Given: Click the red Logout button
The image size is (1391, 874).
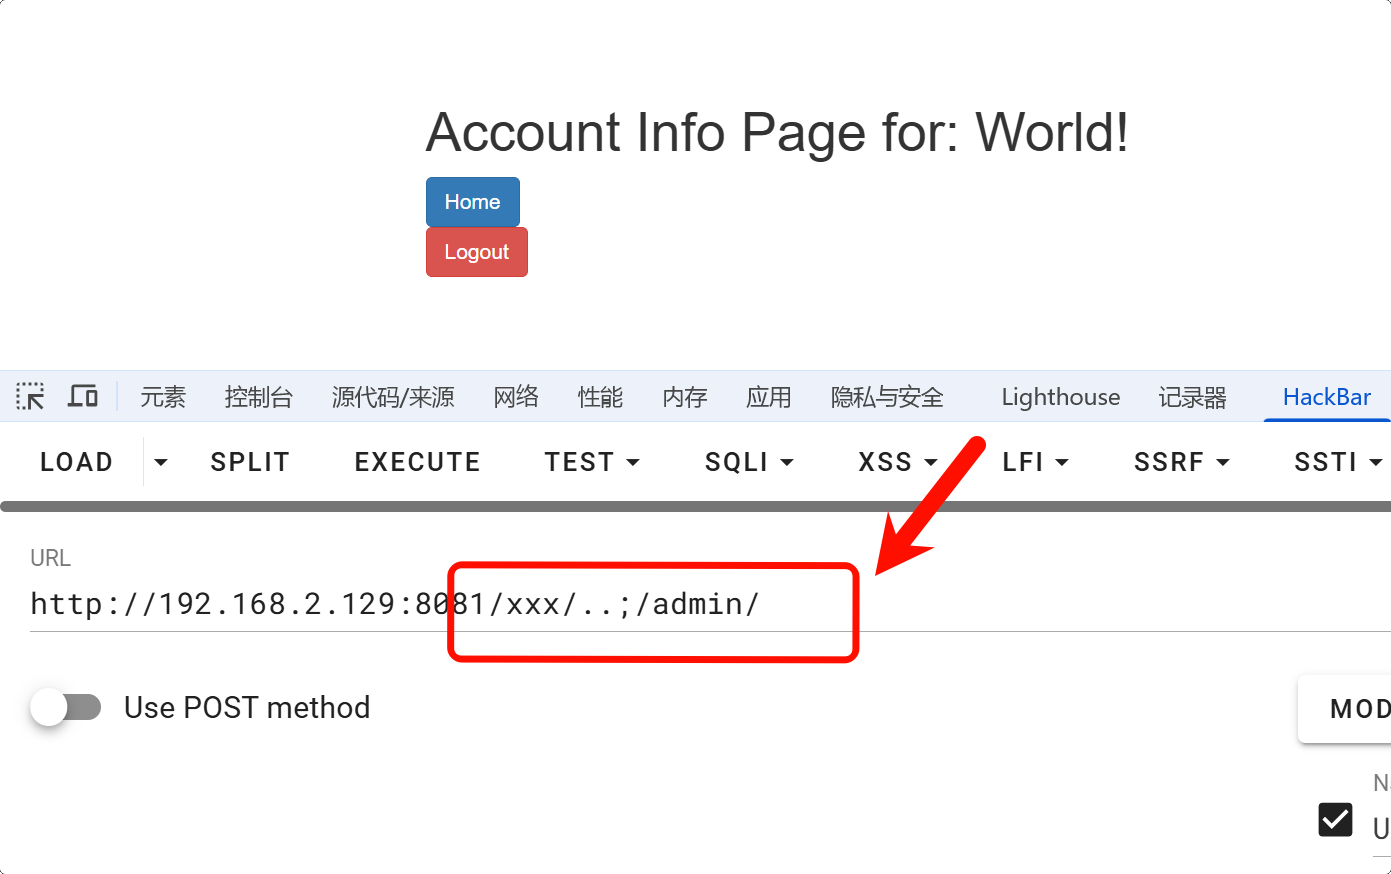Looking at the screenshot, I should 476,252.
